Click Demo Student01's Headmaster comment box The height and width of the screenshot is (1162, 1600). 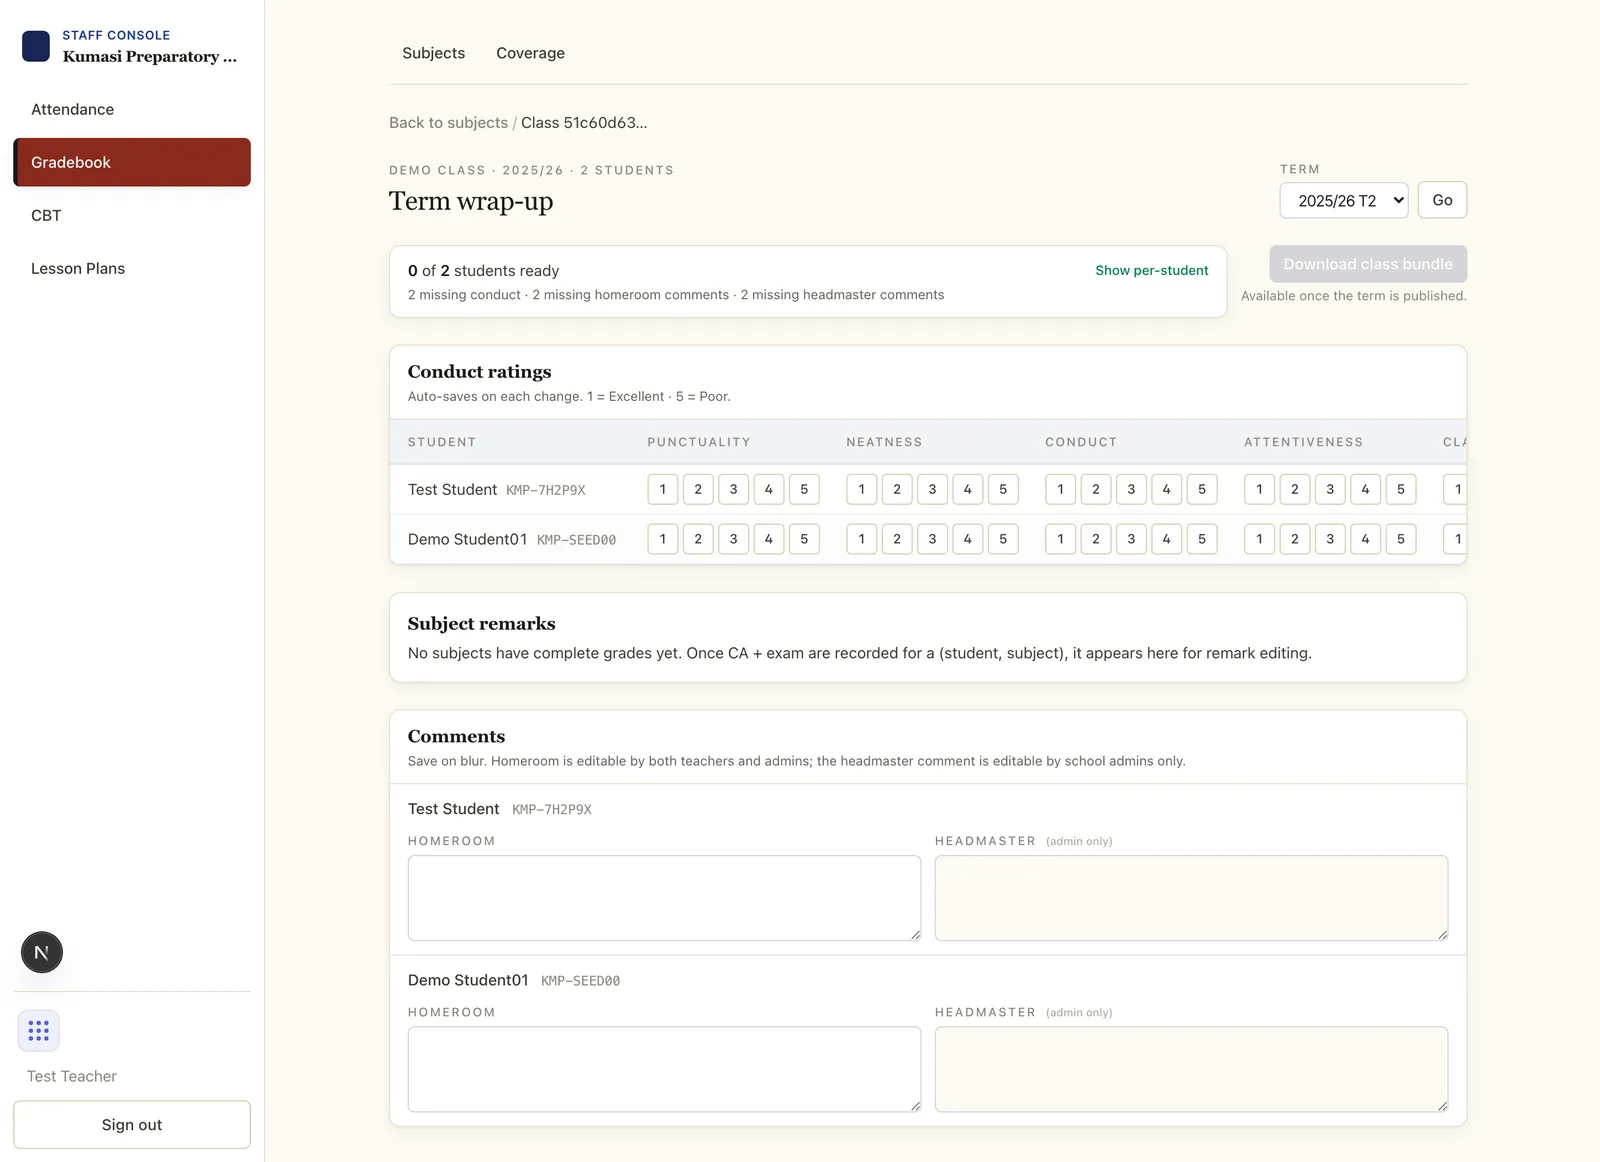(1191, 1069)
